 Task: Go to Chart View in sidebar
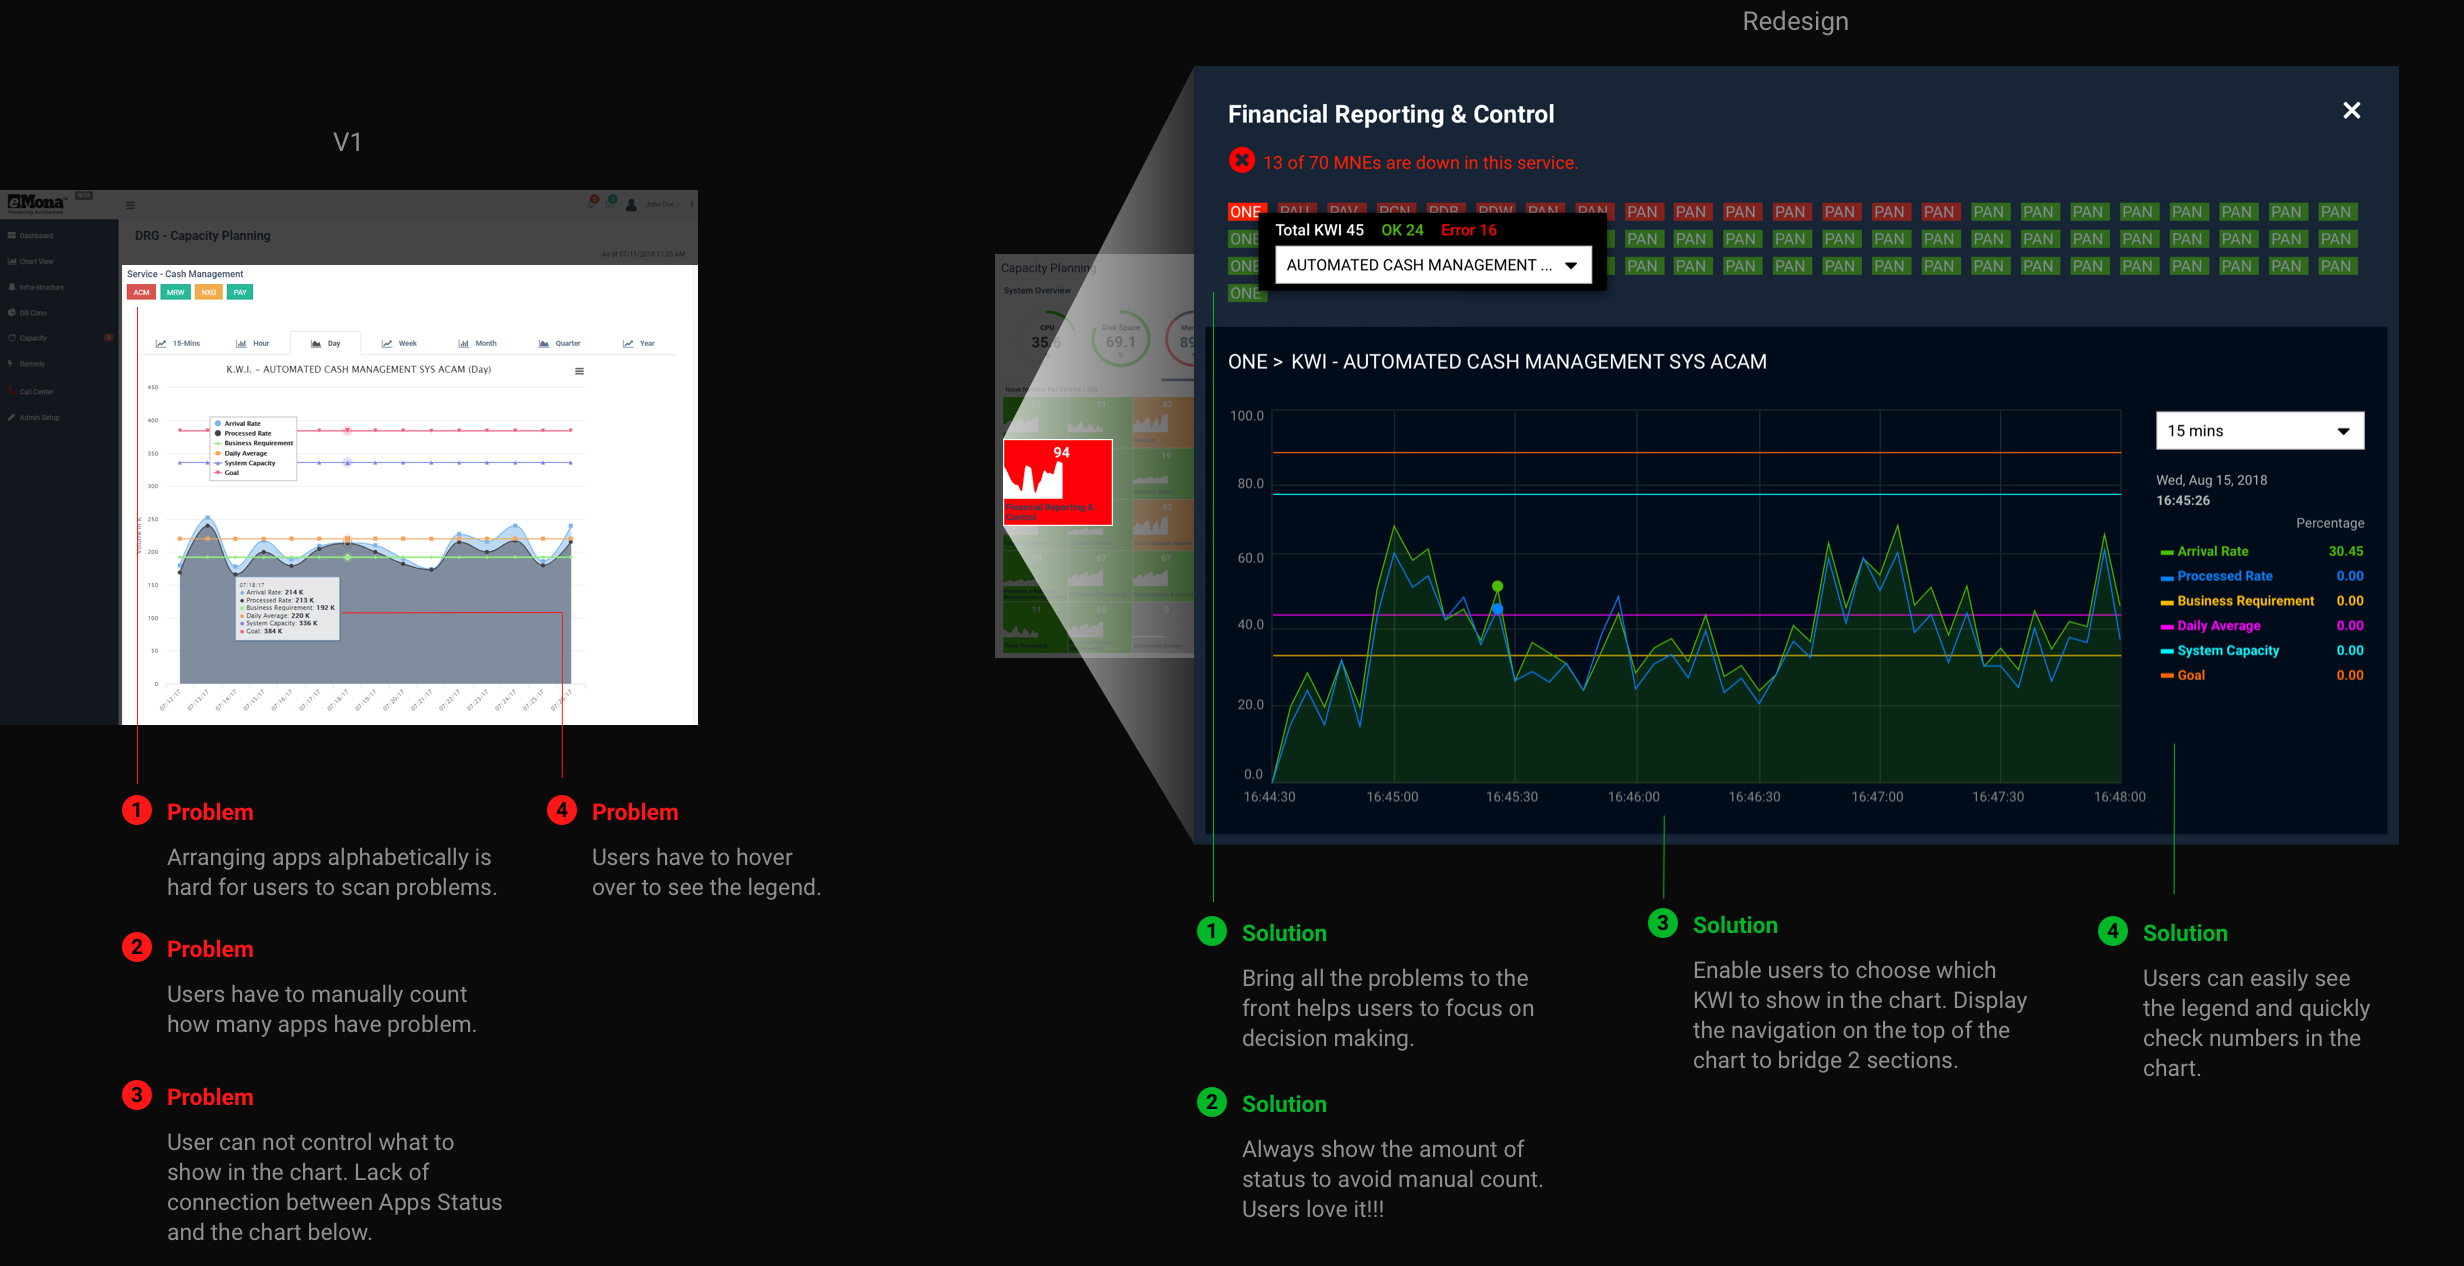click(36, 261)
